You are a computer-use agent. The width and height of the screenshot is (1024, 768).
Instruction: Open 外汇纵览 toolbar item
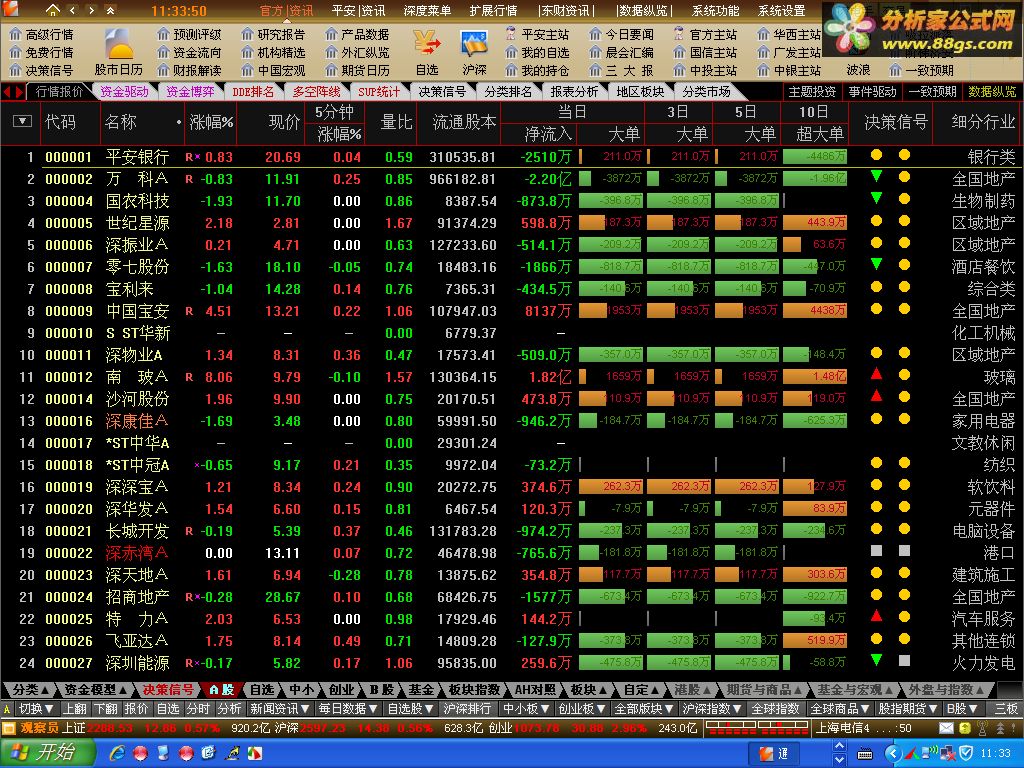click(x=357, y=52)
